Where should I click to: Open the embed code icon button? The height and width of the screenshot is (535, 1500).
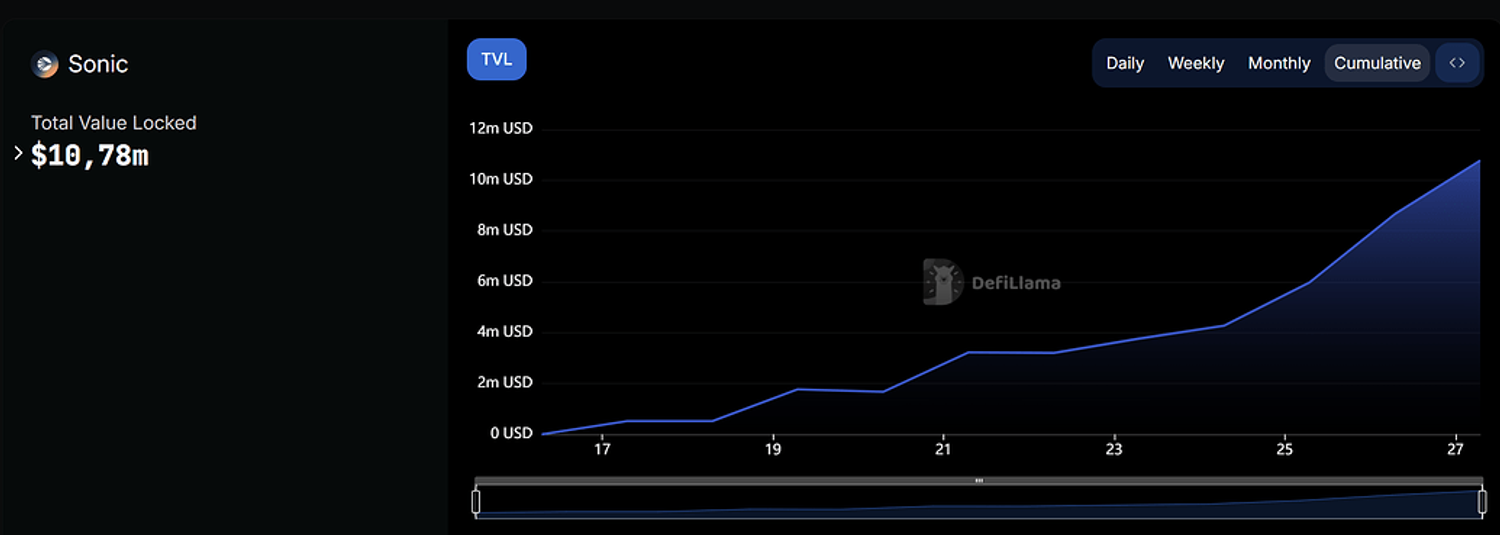click(1457, 63)
